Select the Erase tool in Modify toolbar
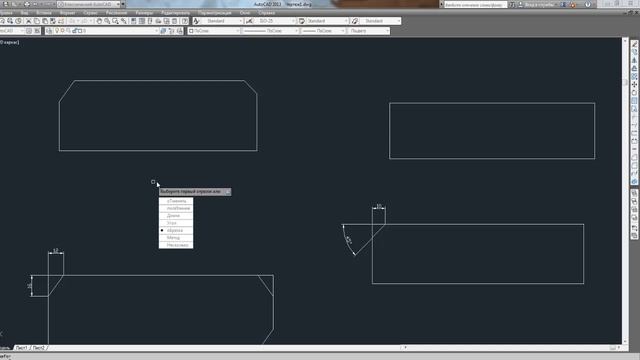This screenshot has width=640, height=360. pos(634,44)
